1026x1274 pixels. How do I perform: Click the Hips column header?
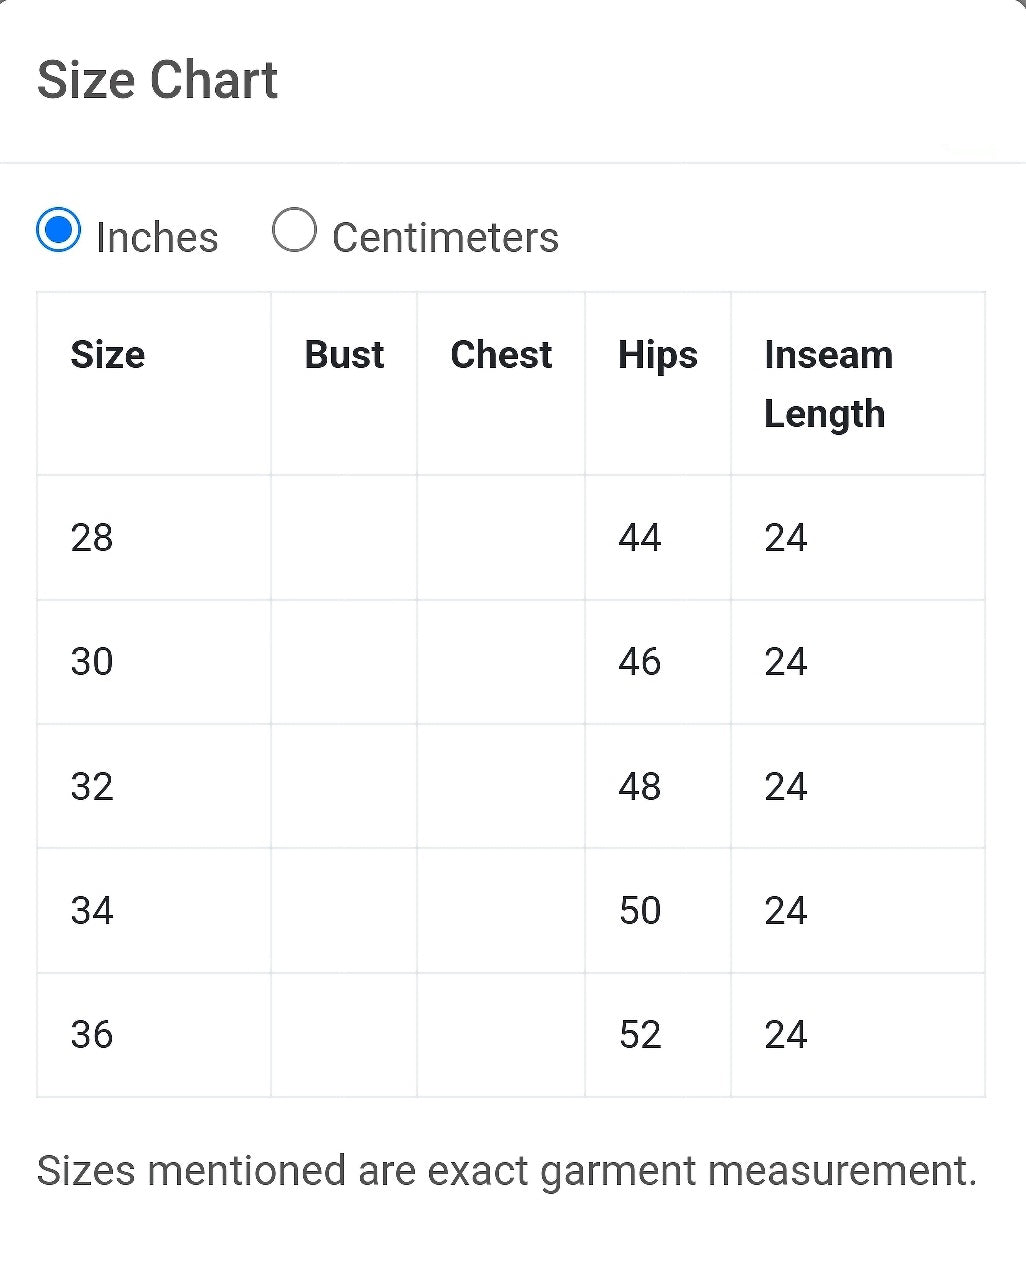pos(658,356)
